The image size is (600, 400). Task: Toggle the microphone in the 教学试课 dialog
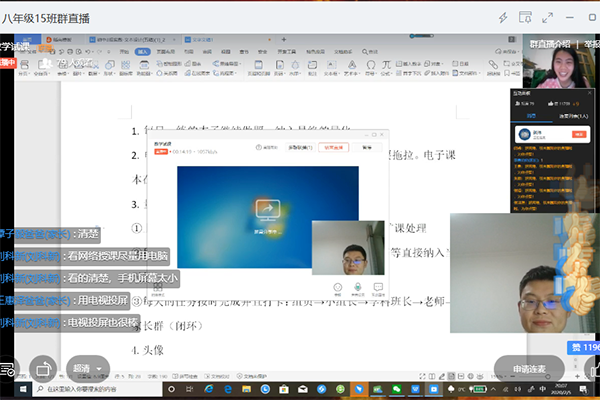tap(358, 288)
